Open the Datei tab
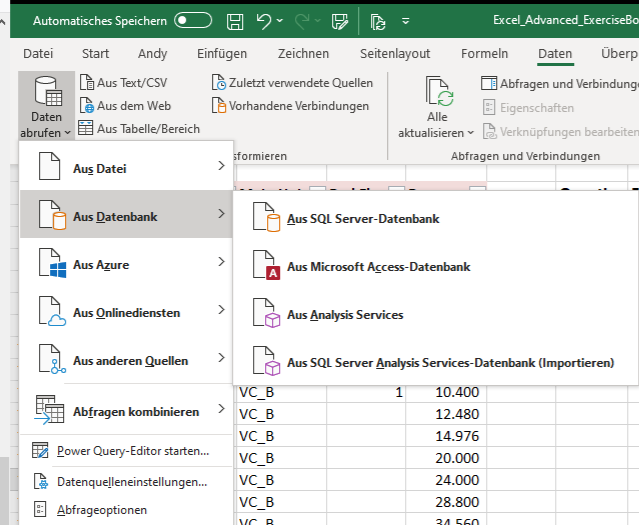This screenshot has height=525, width=639. point(38,53)
